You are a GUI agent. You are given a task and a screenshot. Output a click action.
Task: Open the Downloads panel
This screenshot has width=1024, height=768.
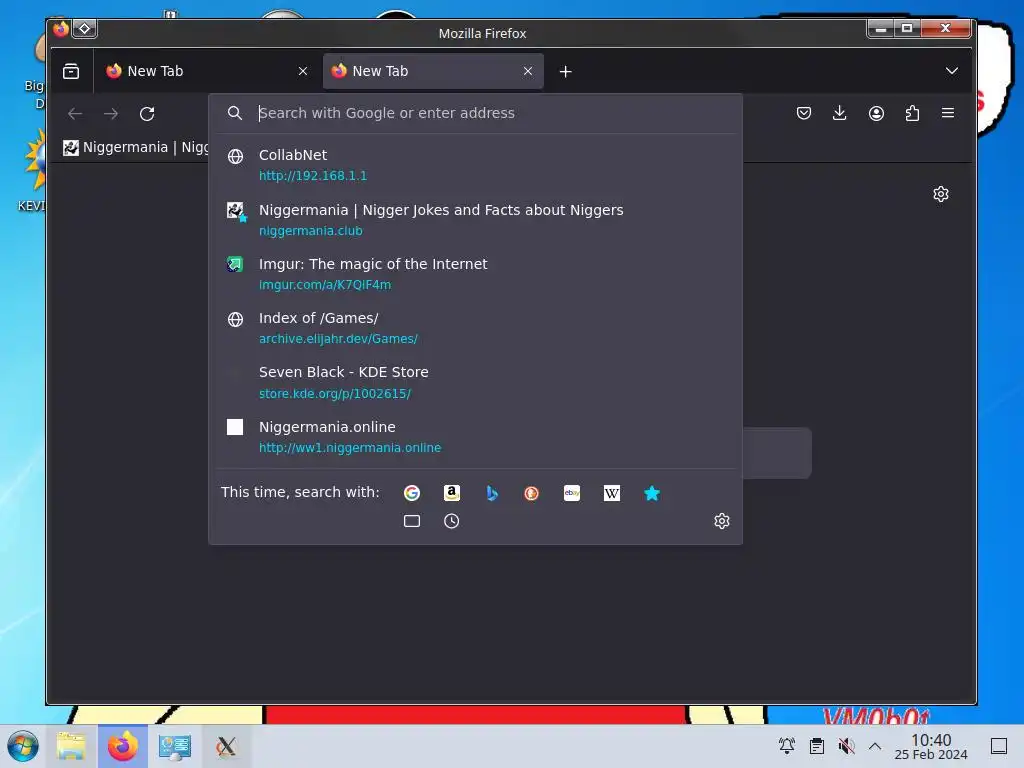[840, 113]
